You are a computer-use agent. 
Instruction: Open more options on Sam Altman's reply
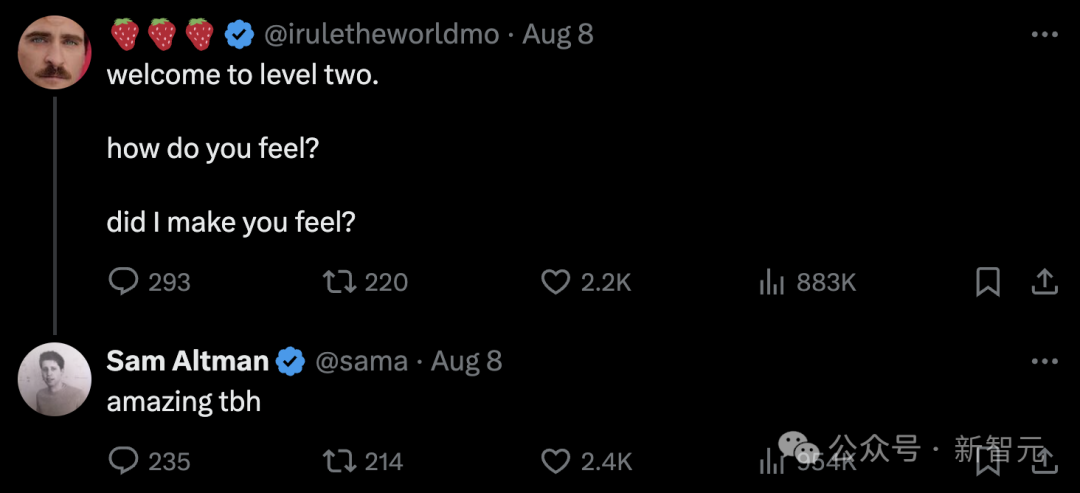[1044, 361]
